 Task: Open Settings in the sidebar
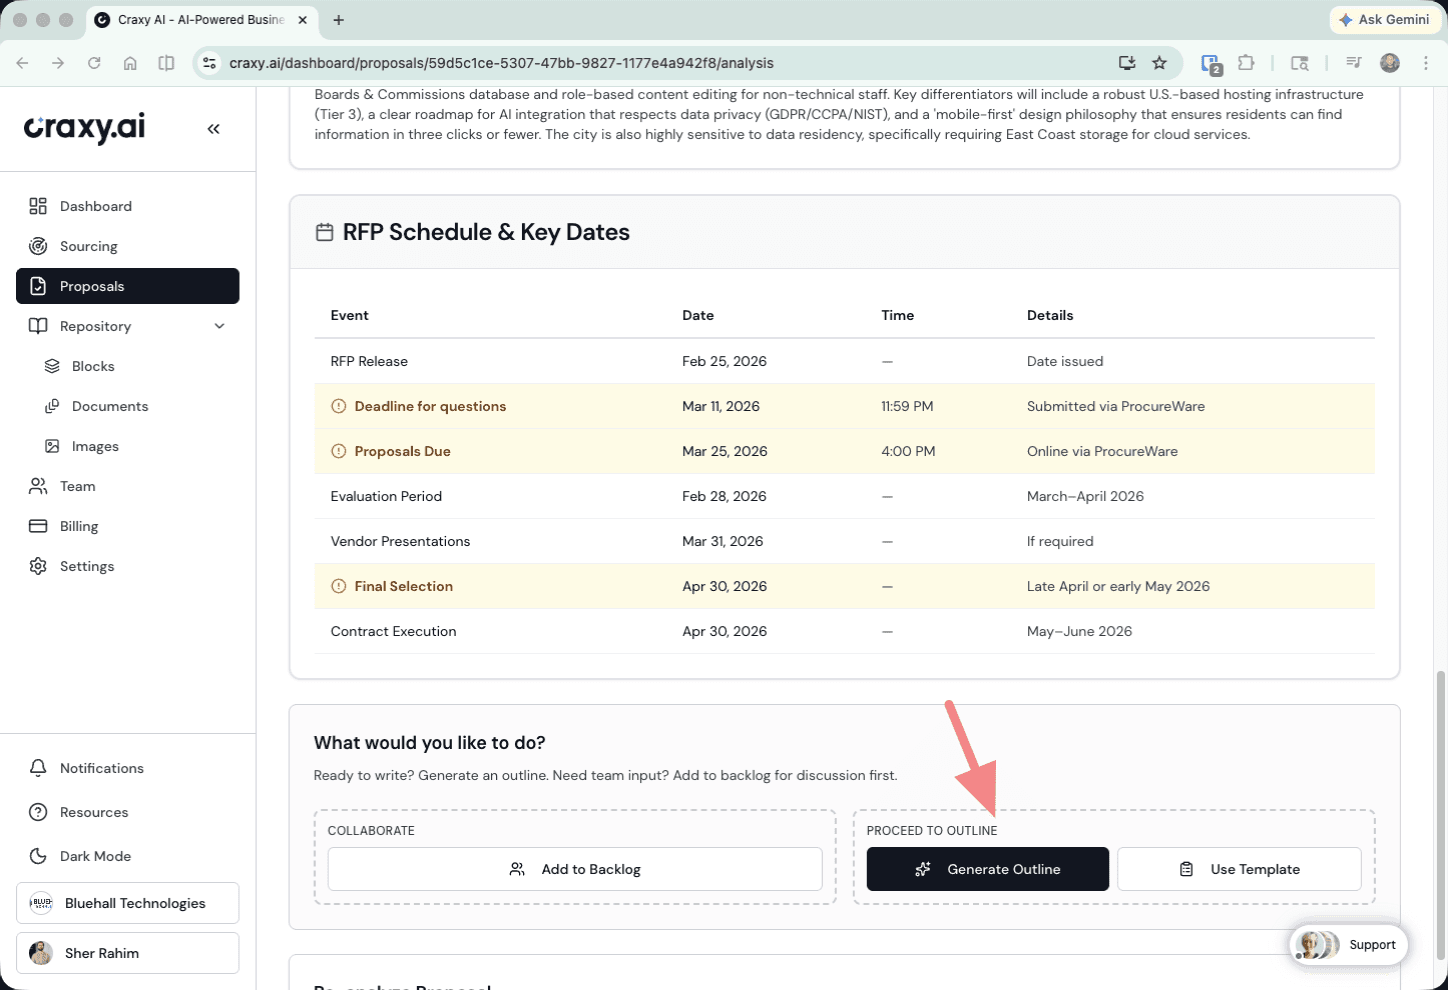click(x=127, y=566)
